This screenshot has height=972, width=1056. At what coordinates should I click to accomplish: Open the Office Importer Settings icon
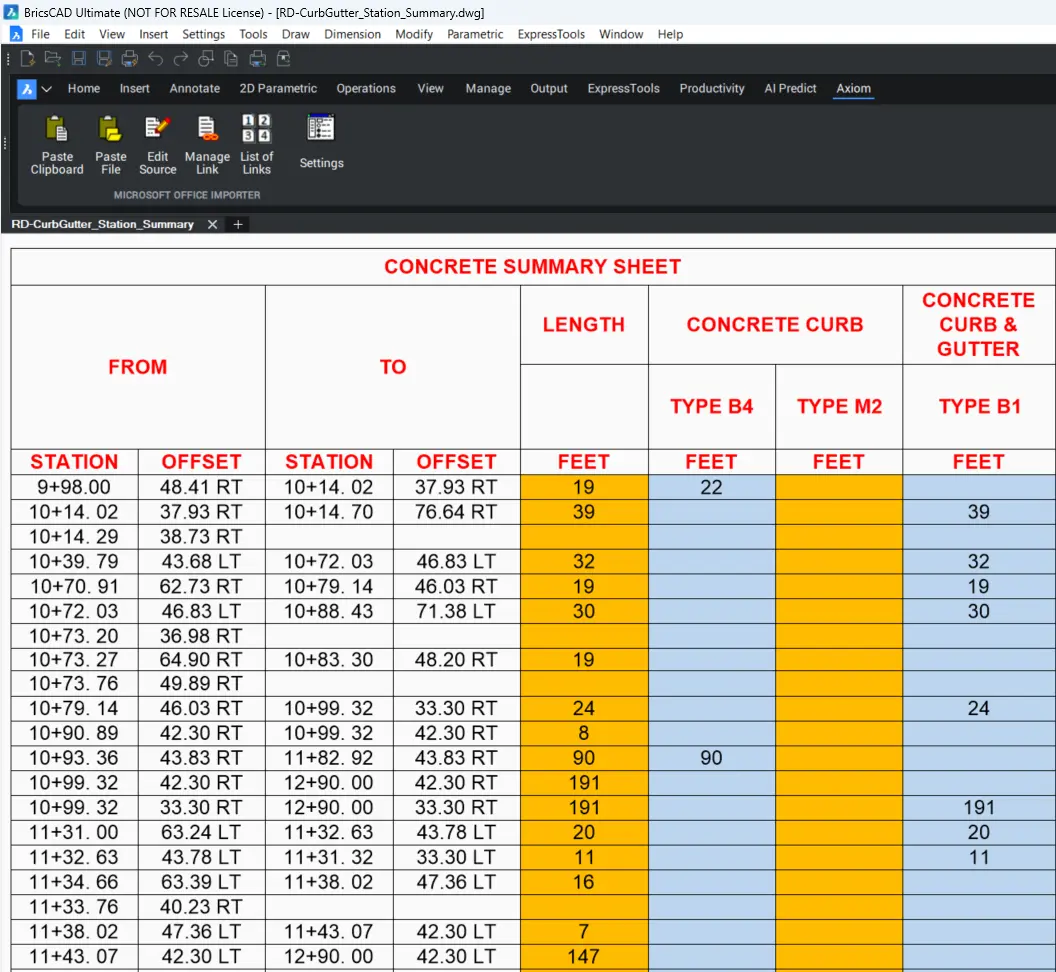click(x=321, y=130)
